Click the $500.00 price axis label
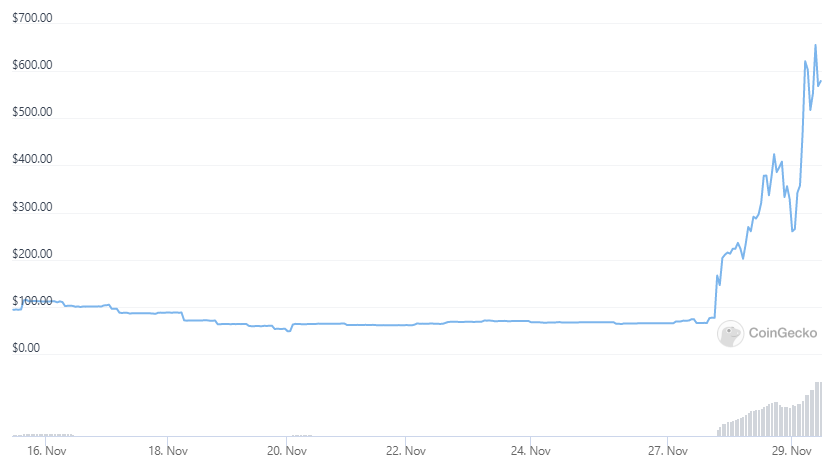The image size is (838, 463). (x=32, y=112)
